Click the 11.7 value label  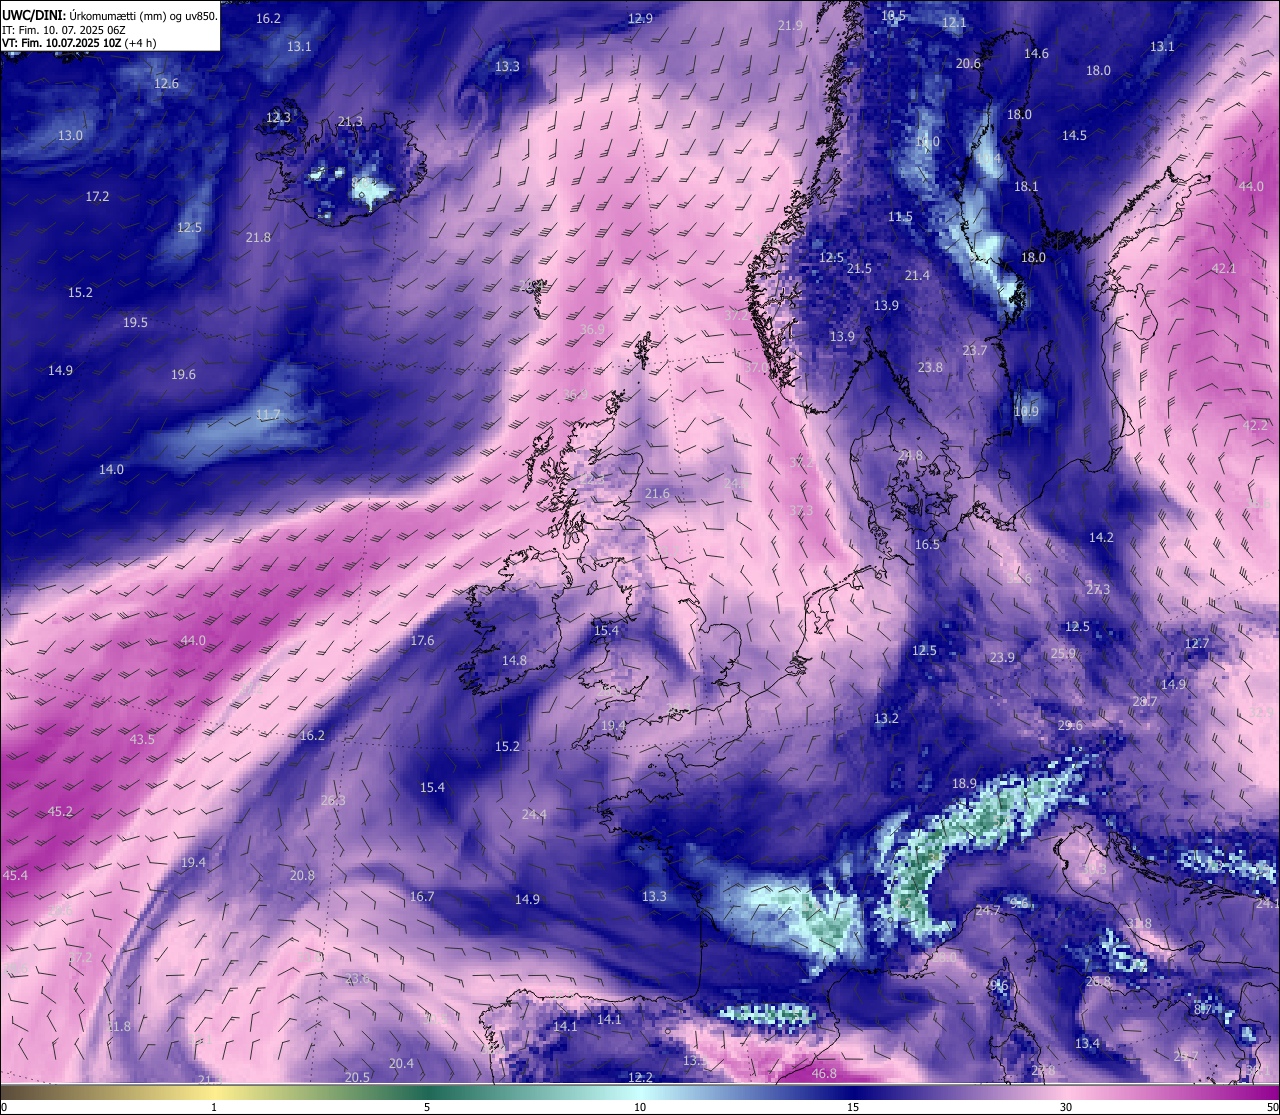point(268,414)
